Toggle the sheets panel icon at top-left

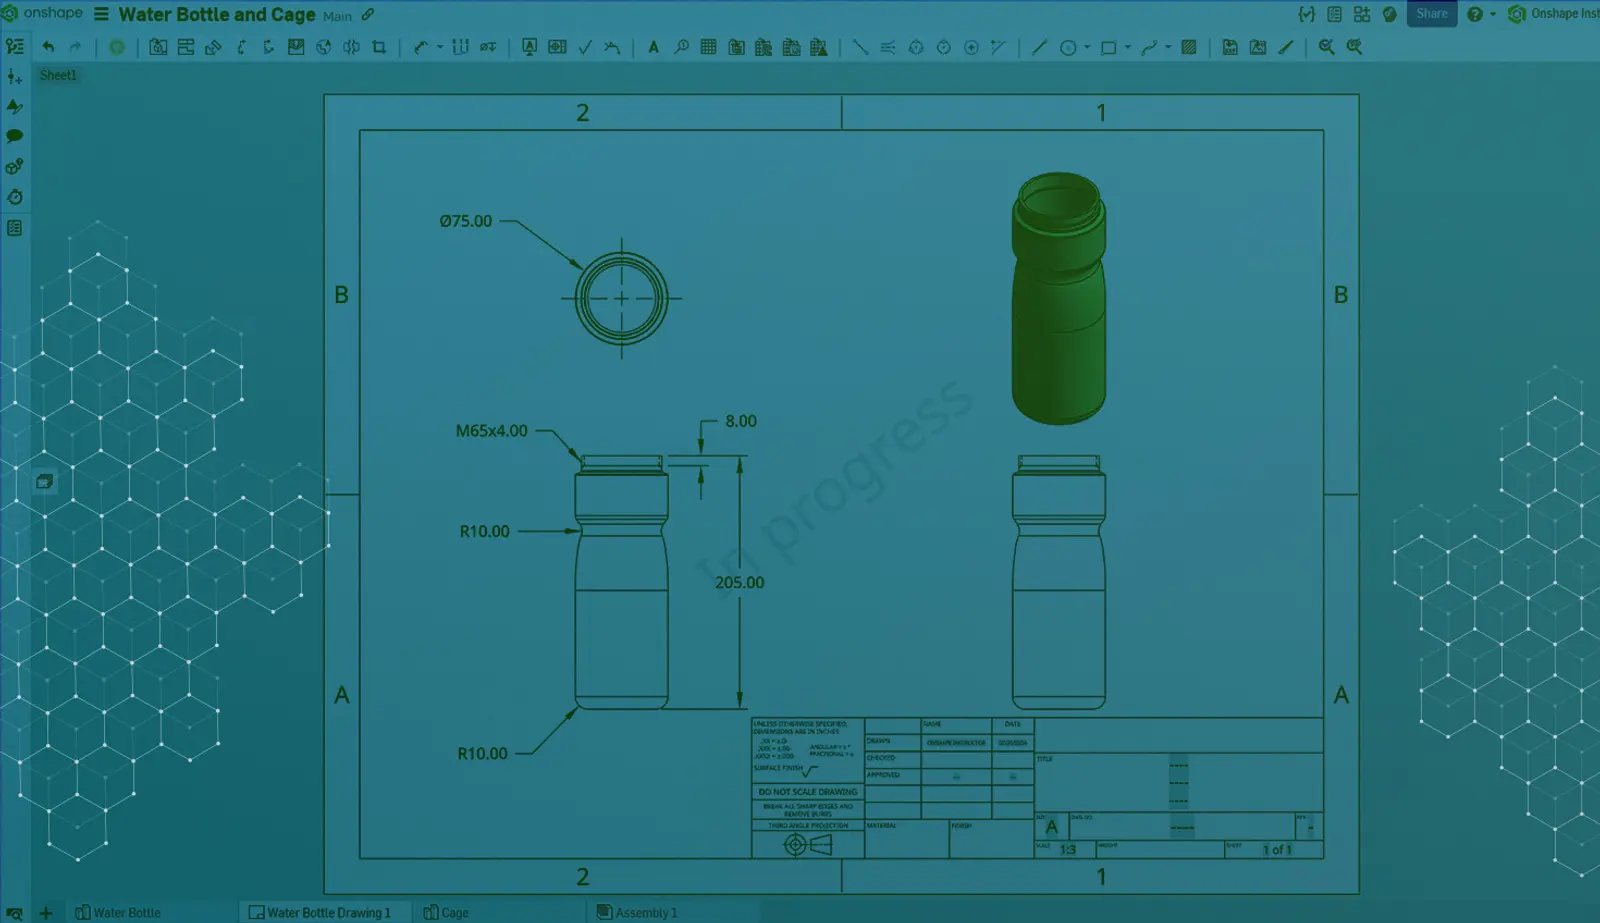coord(14,47)
